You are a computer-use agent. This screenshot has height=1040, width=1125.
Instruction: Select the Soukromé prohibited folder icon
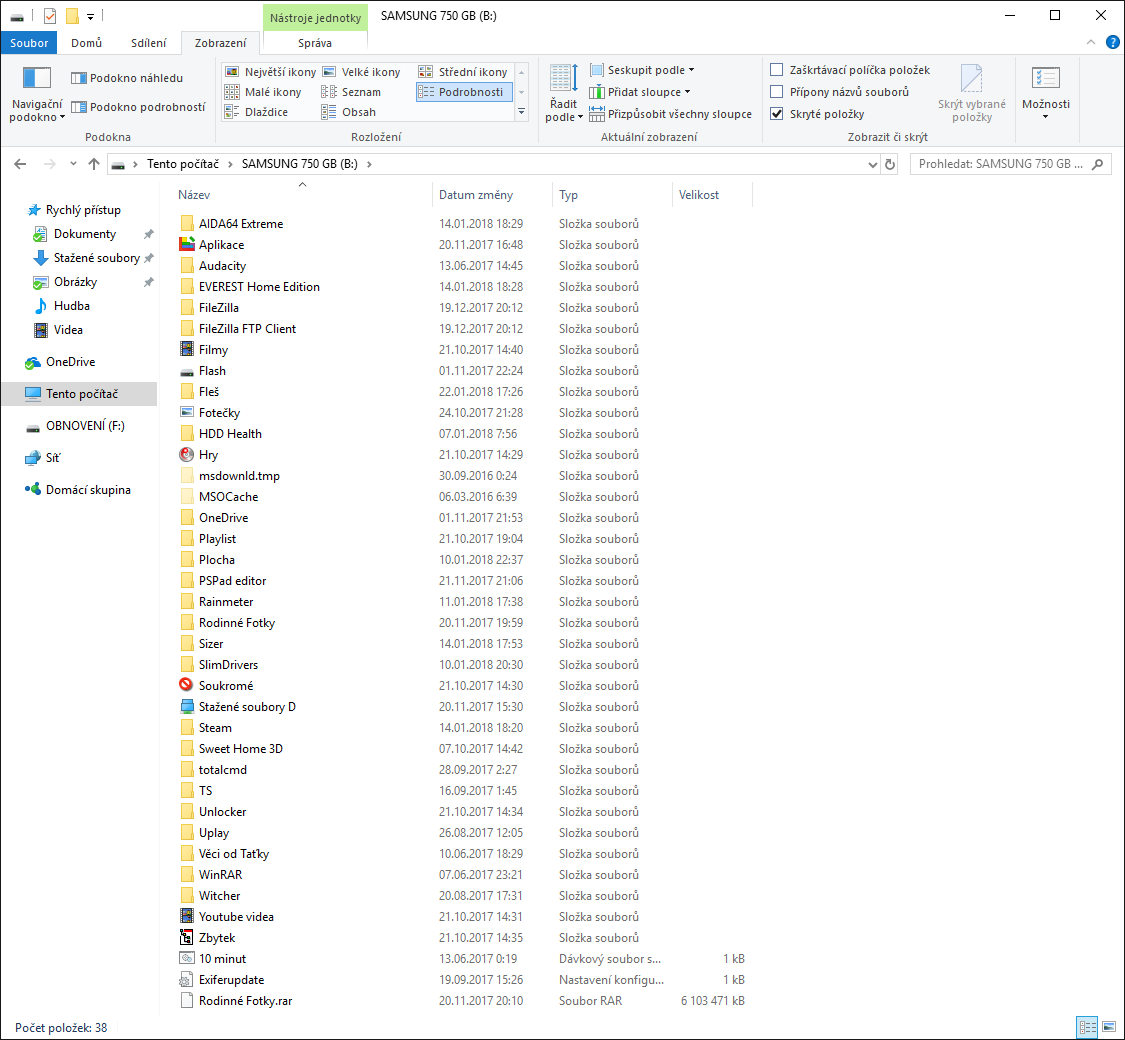pos(187,685)
